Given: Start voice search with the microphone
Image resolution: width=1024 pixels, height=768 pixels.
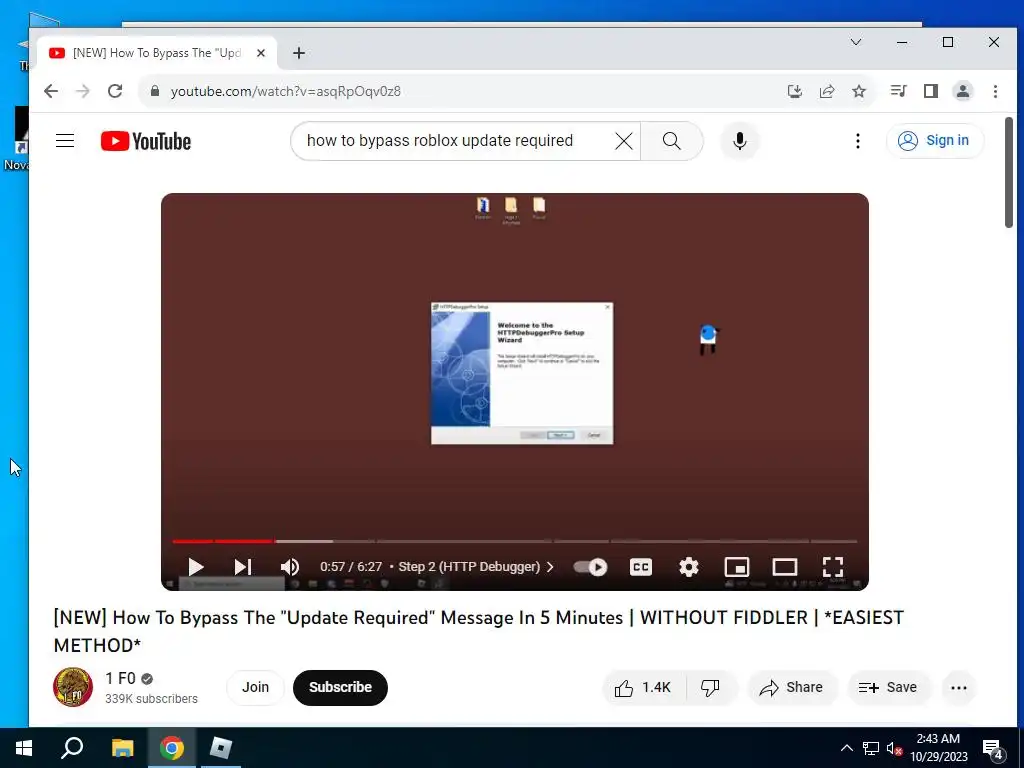Looking at the screenshot, I should point(739,140).
